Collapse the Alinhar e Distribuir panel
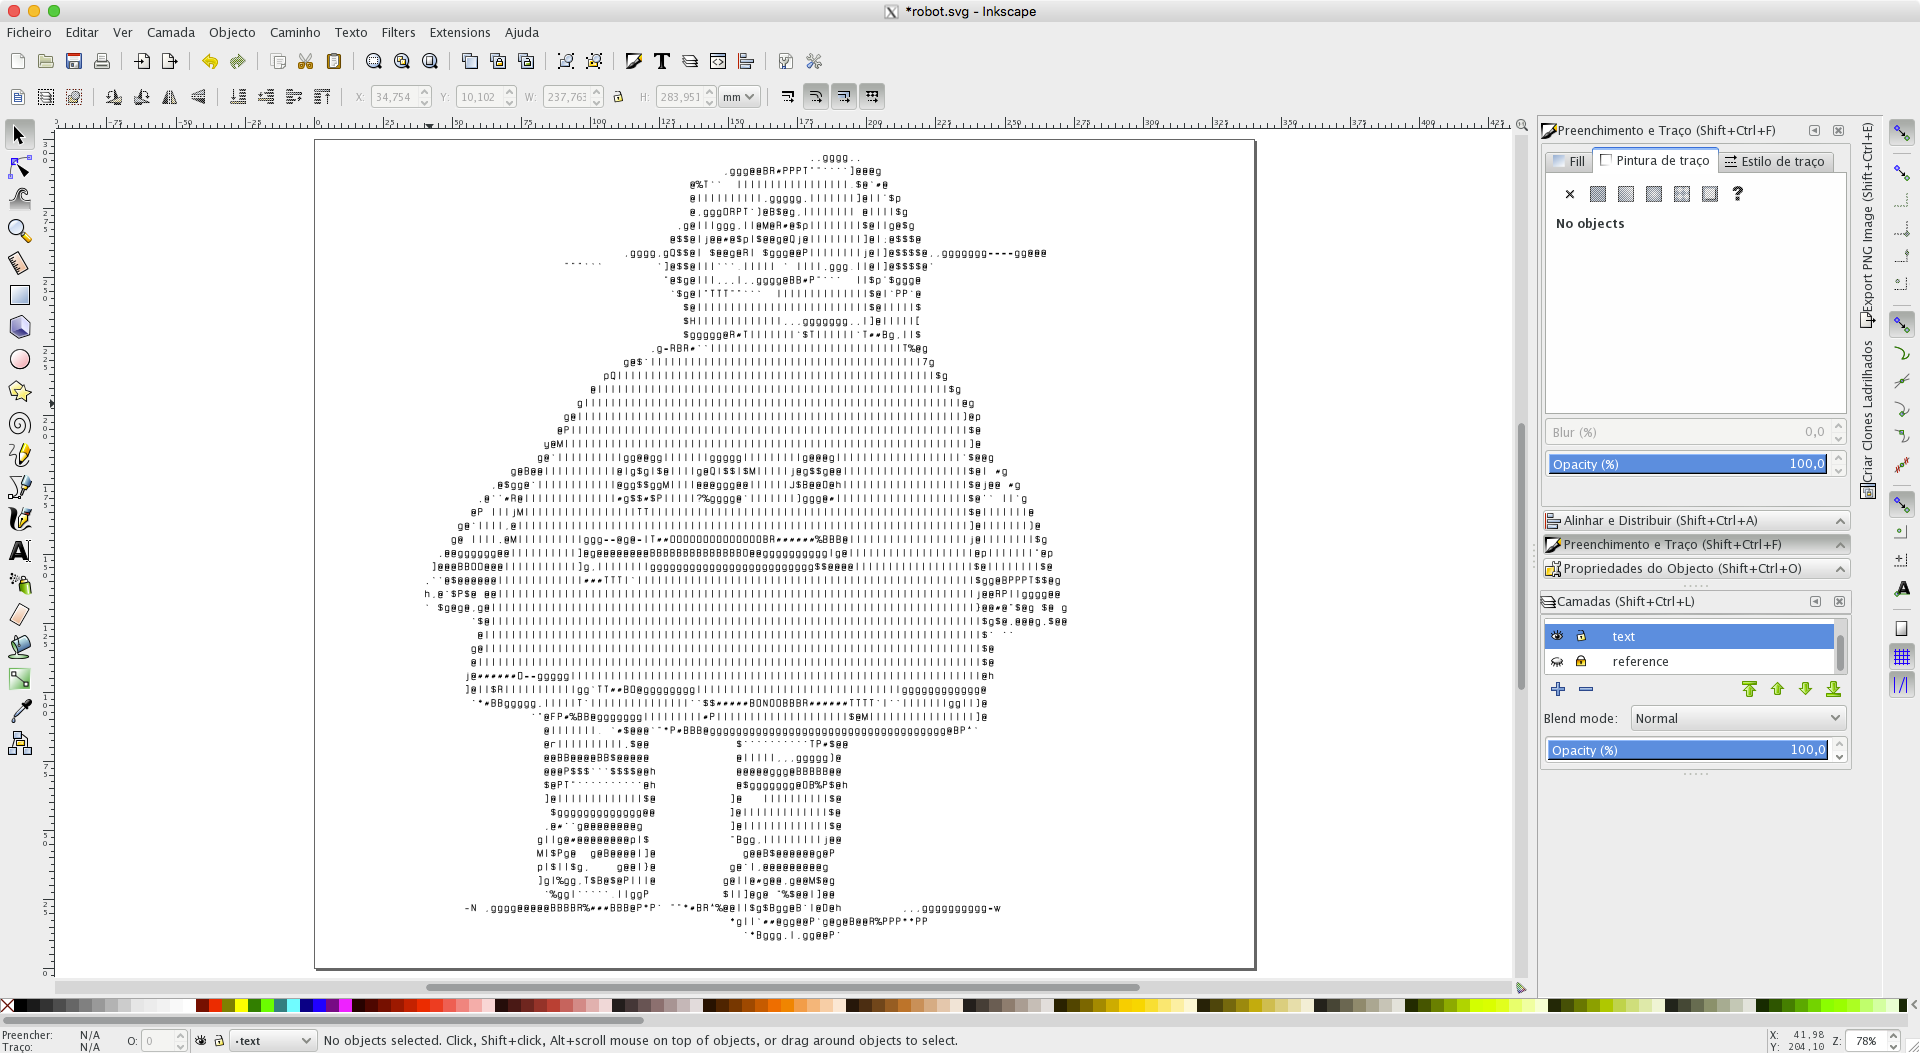This screenshot has height=1053, width=1920. click(1839, 520)
